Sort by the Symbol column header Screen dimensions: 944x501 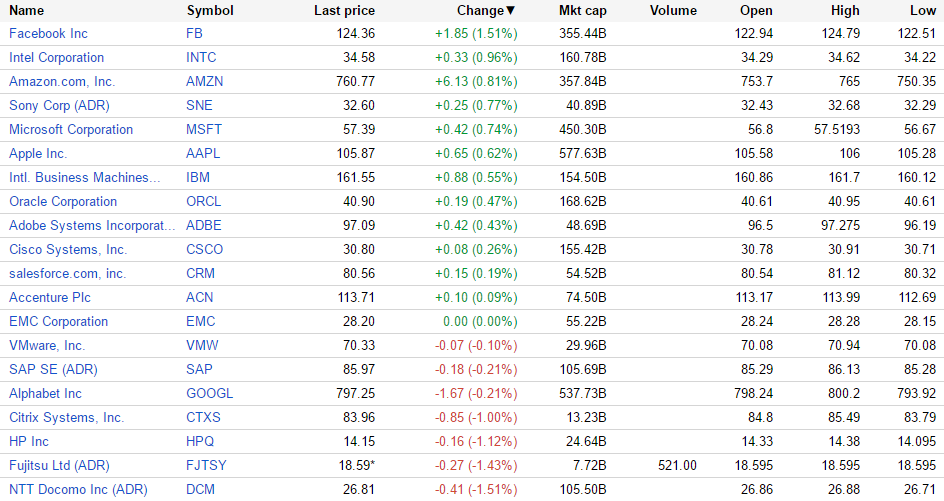tap(210, 10)
